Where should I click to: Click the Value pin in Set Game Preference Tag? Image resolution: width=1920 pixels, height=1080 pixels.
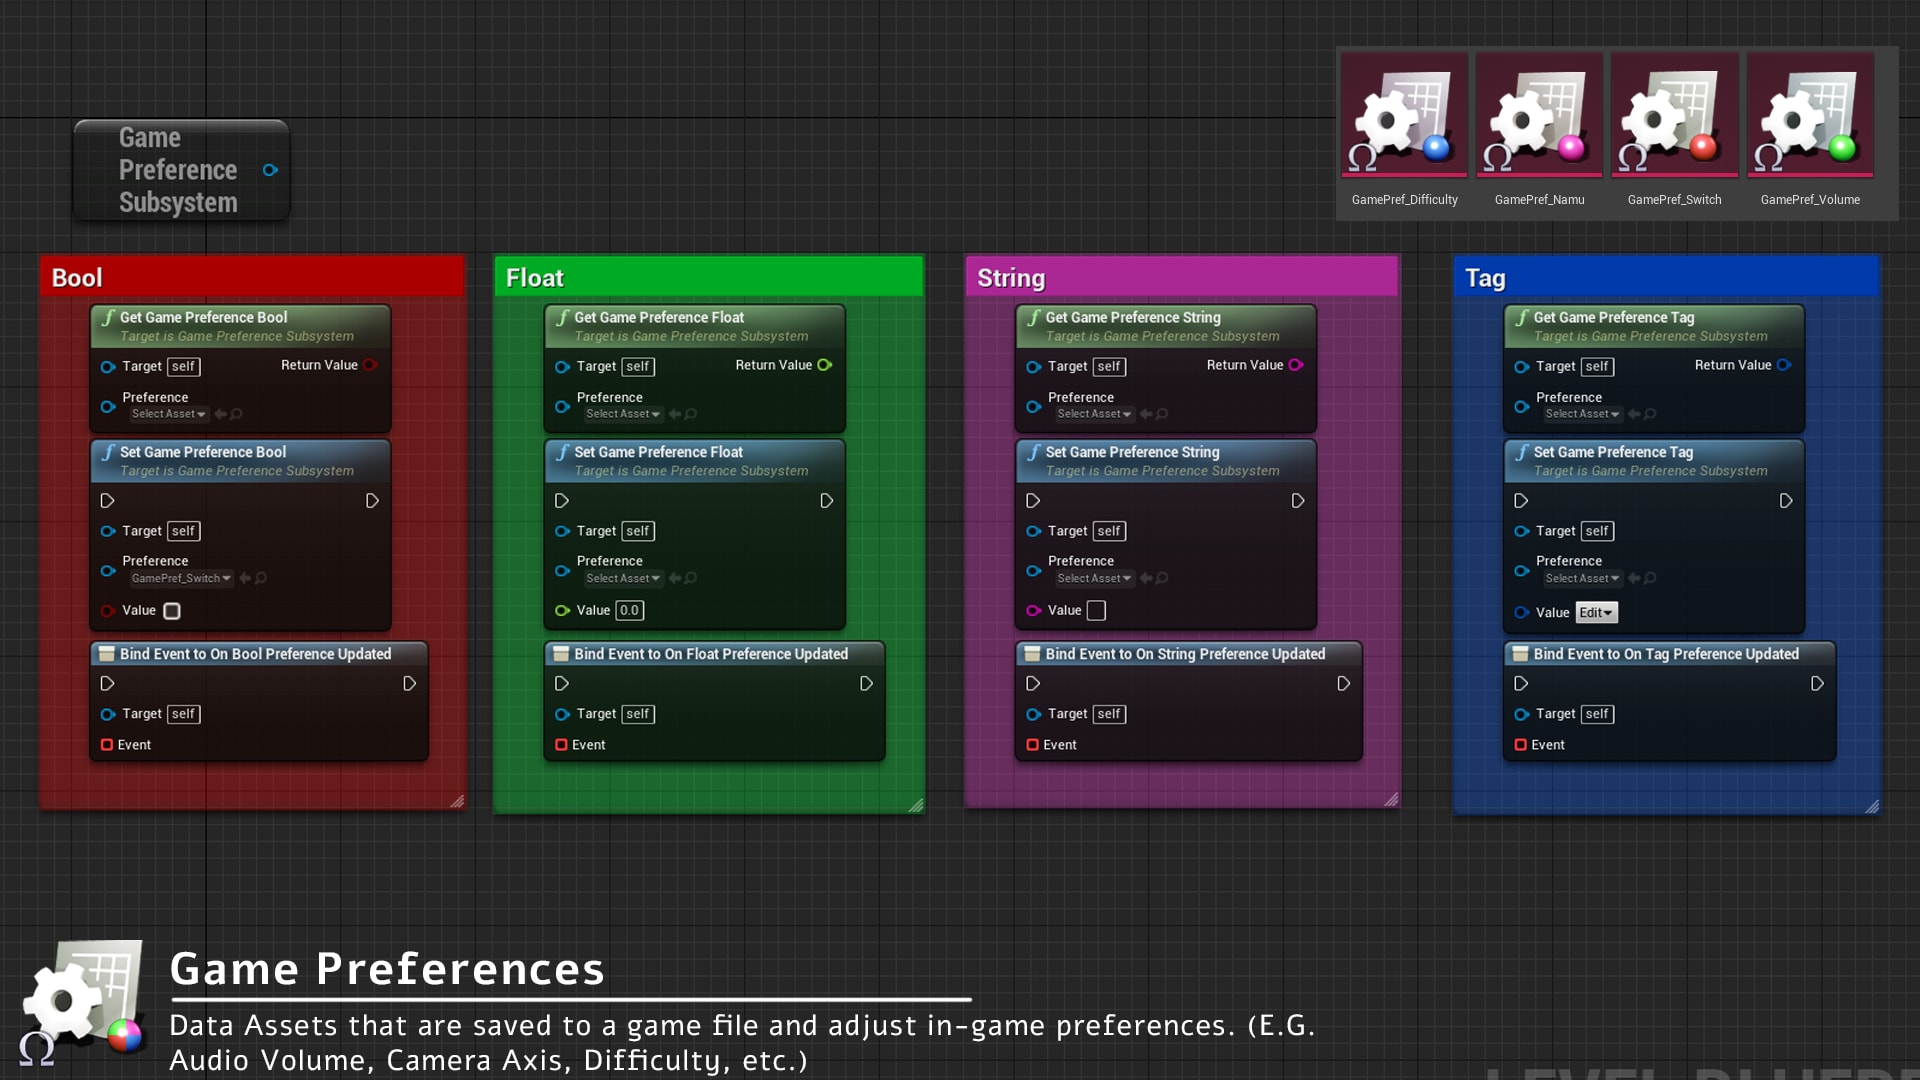click(1521, 613)
